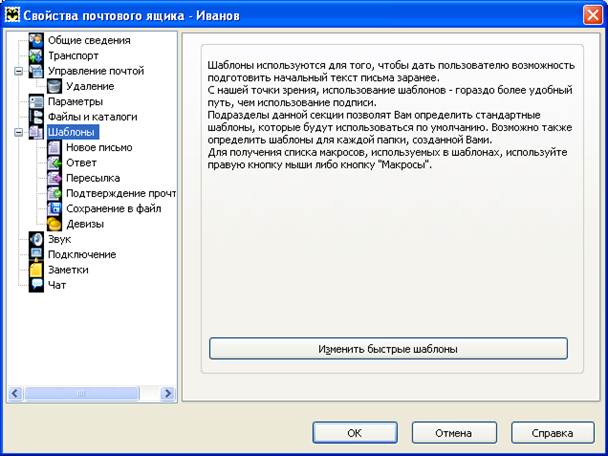Click the Файлы и каталоги icon
Viewport: 608px width, 456px height.
tap(36, 117)
